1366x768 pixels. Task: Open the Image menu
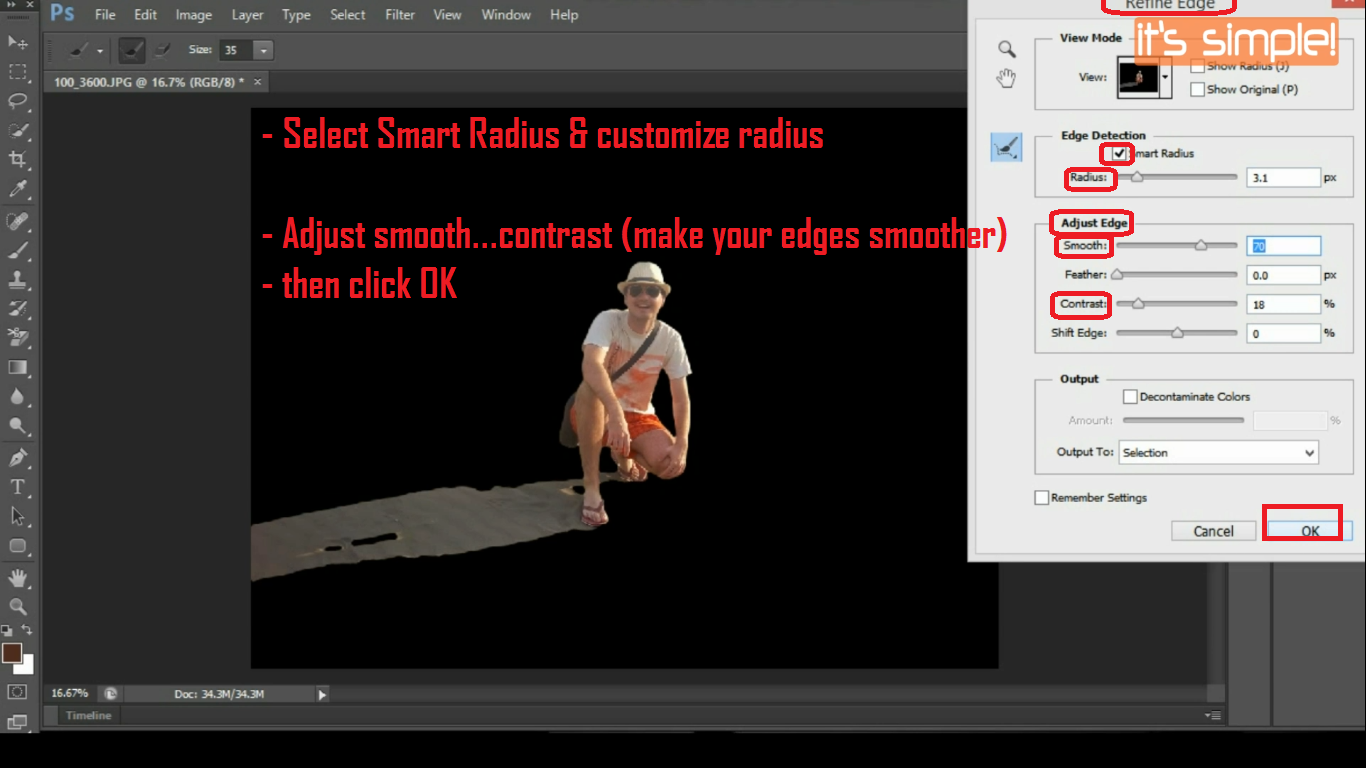tap(193, 15)
